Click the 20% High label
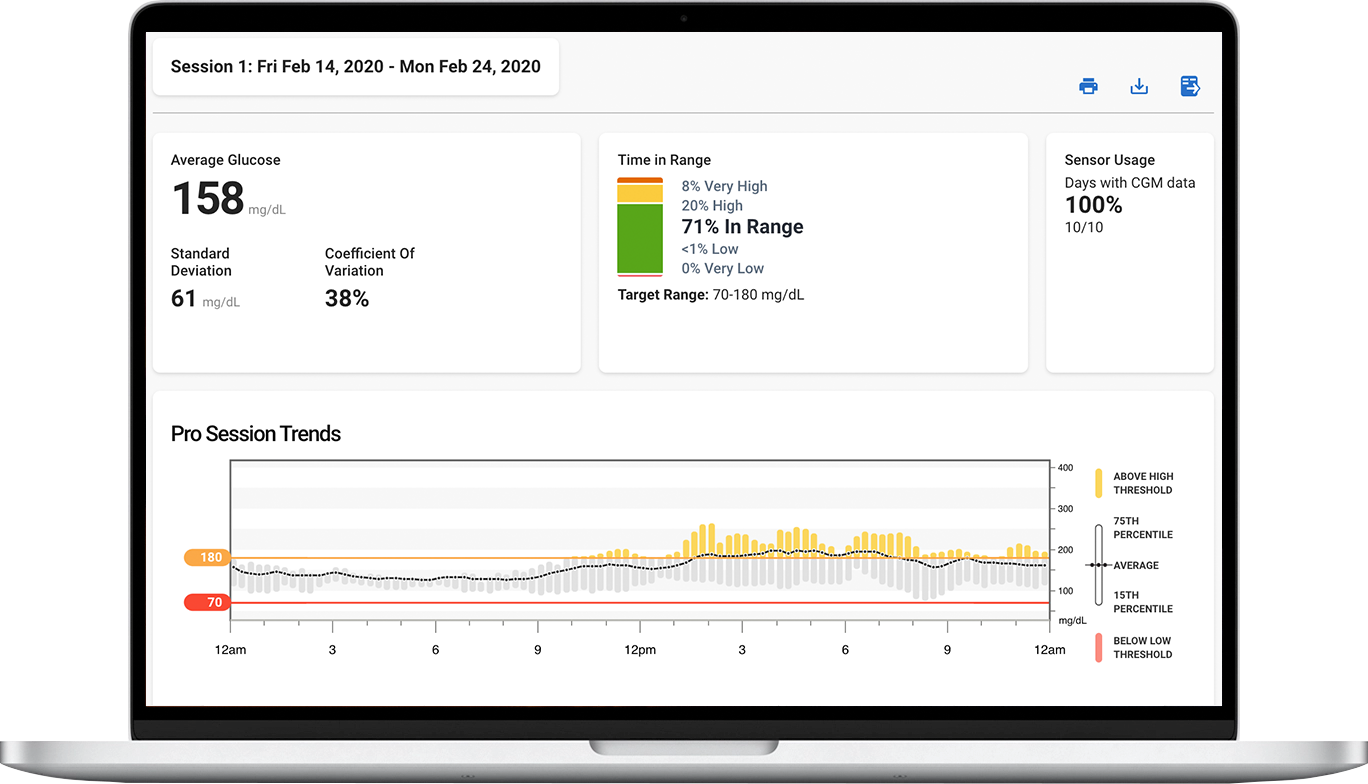 pyautogui.click(x=712, y=206)
